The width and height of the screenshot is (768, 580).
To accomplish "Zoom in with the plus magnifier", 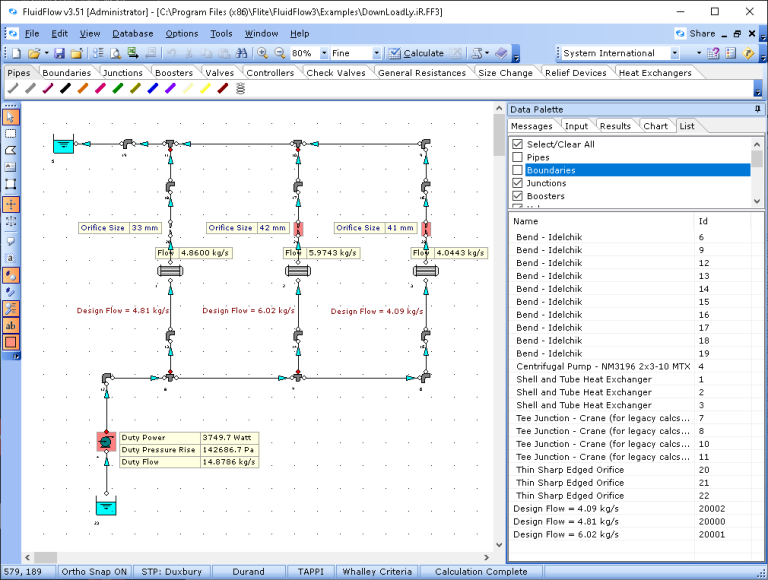I will (263, 53).
